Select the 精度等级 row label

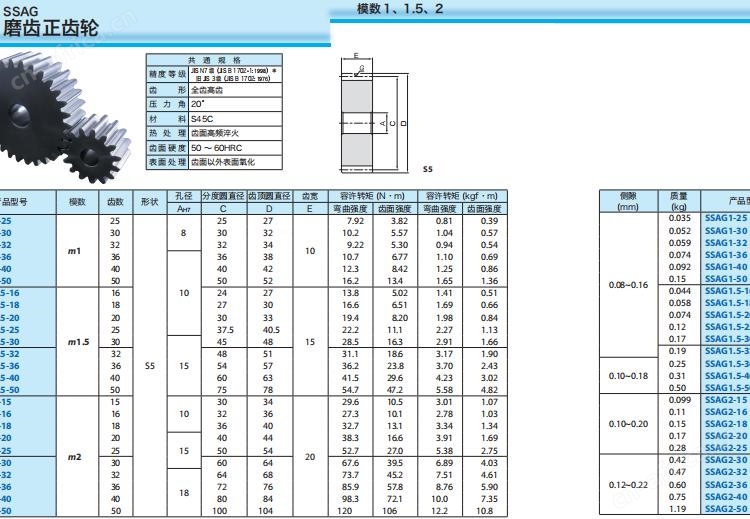(167, 74)
